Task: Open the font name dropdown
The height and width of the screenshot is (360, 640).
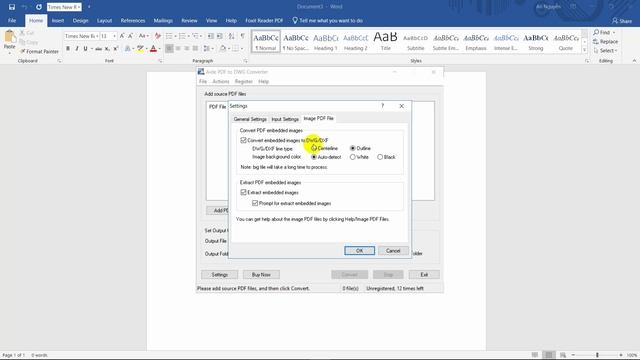Action: (x=97, y=36)
